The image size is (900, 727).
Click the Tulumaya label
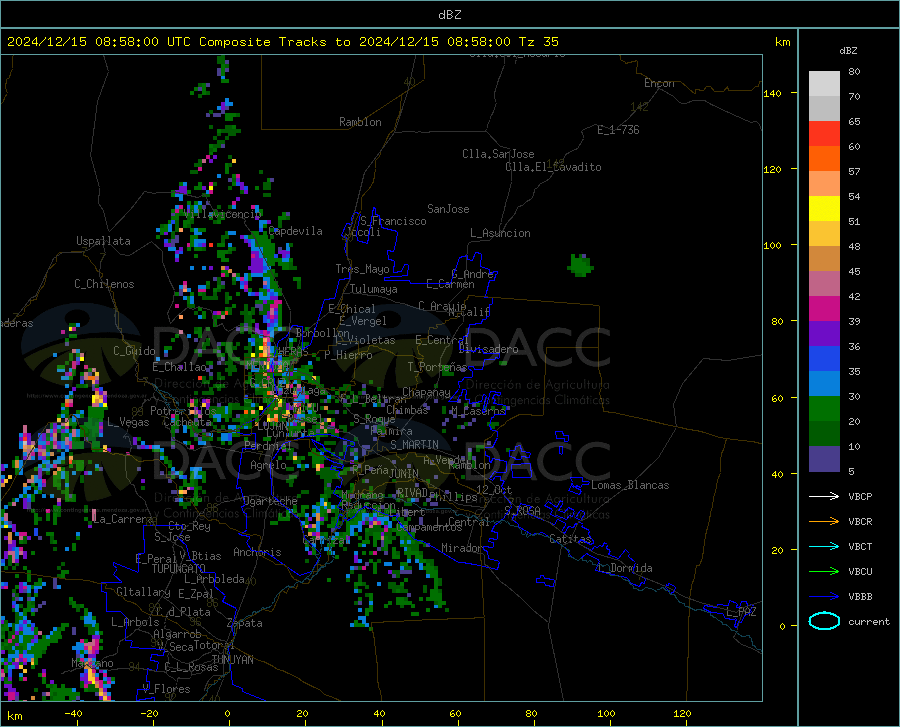374,289
